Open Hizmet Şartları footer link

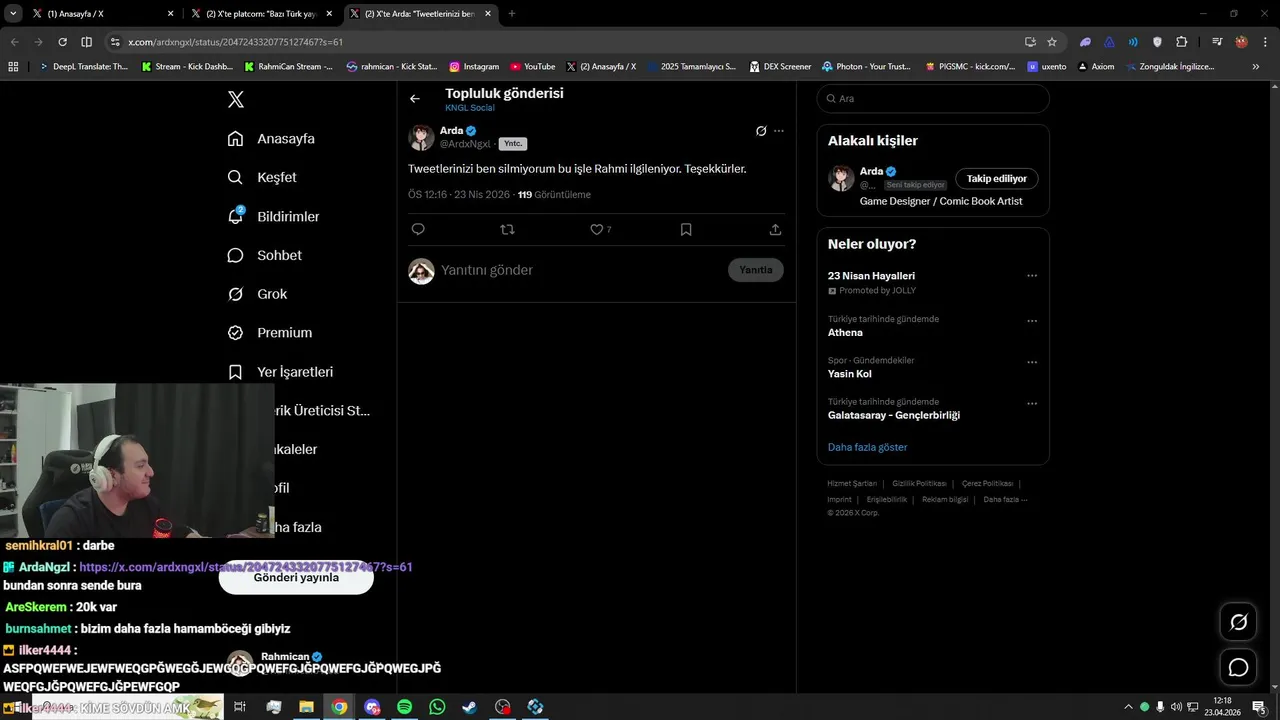[x=852, y=483]
